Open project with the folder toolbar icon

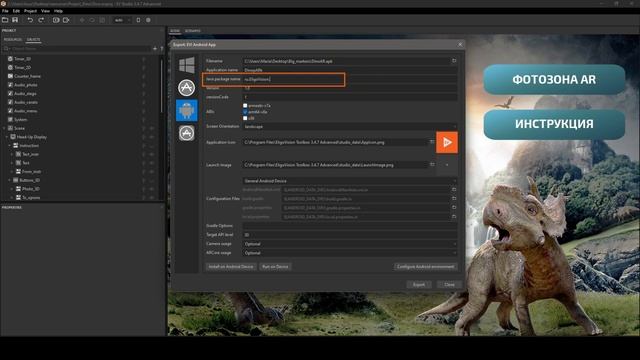click(x=5, y=20)
